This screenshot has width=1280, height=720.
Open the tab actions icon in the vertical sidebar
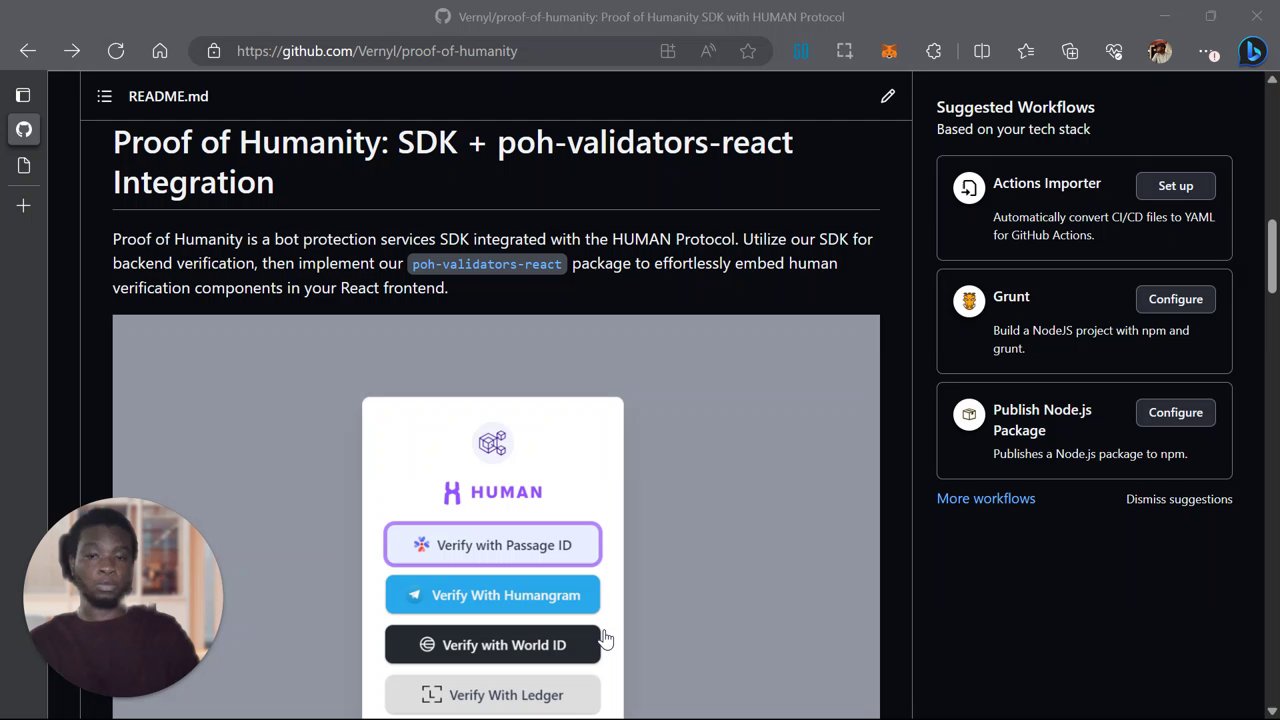tap(23, 95)
